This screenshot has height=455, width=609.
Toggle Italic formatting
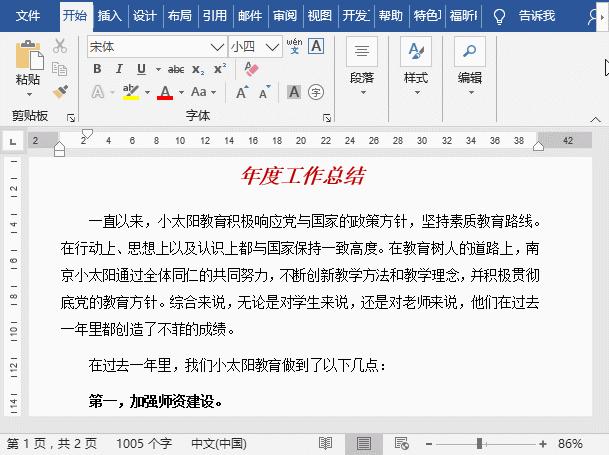[119, 69]
